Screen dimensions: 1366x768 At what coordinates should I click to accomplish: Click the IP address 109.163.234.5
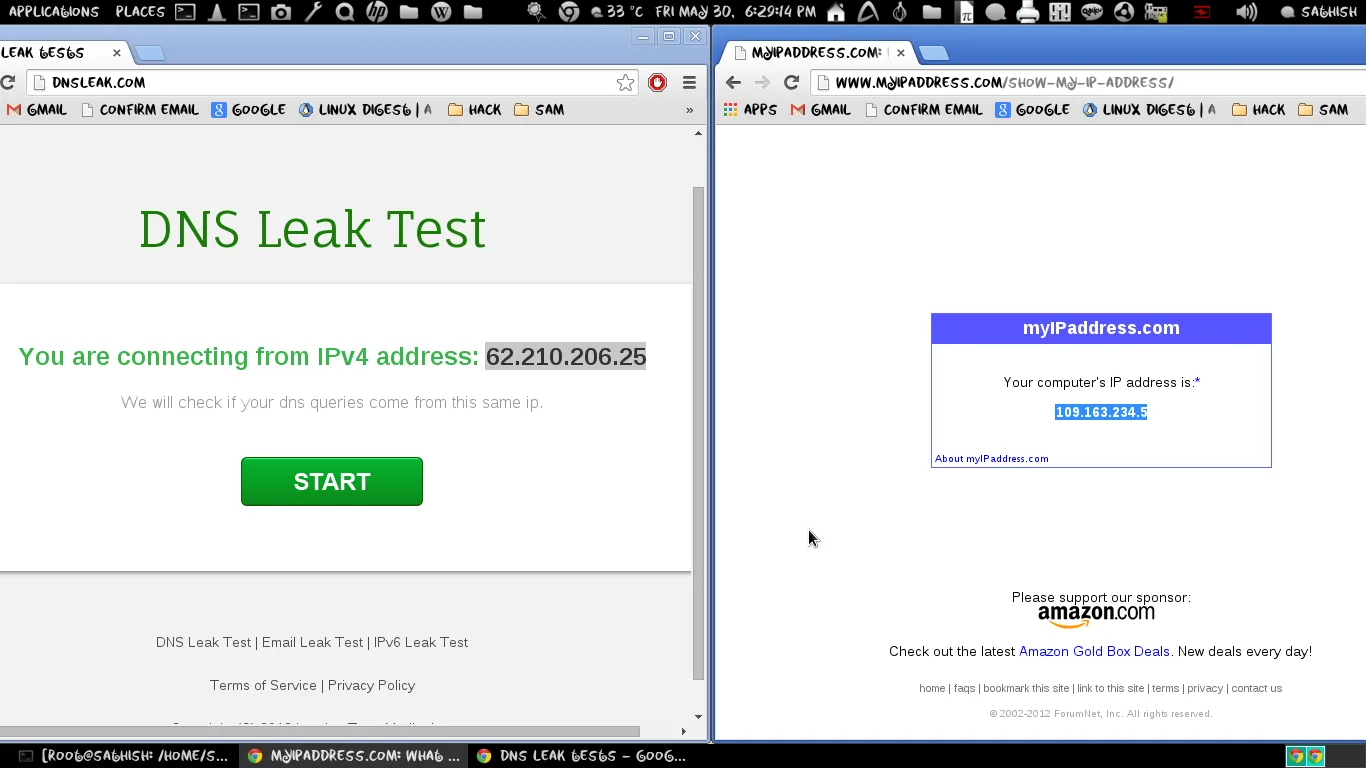pos(1101,412)
